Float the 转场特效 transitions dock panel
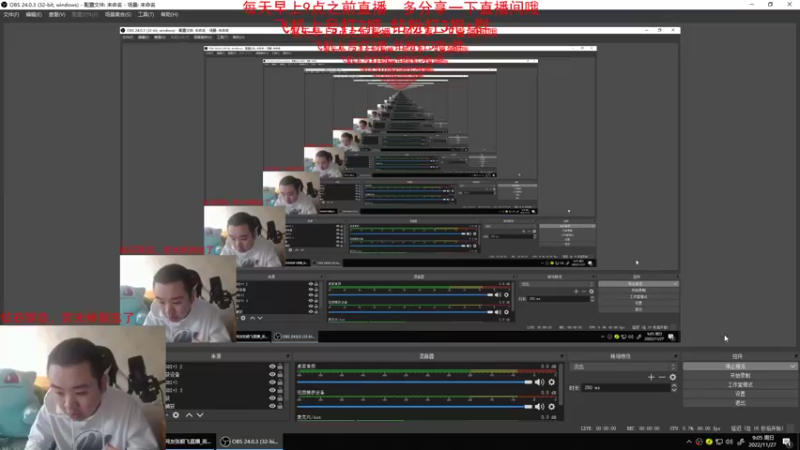 675,356
